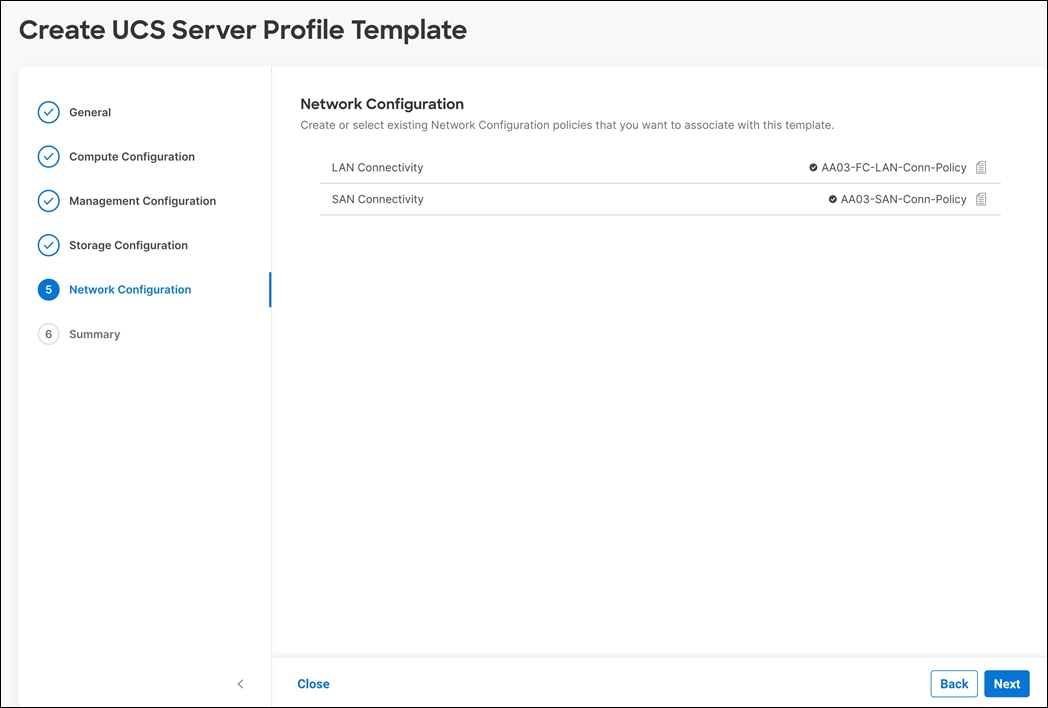Click the check icon beside Management Configuration
This screenshot has width=1048, height=708.
(x=48, y=201)
